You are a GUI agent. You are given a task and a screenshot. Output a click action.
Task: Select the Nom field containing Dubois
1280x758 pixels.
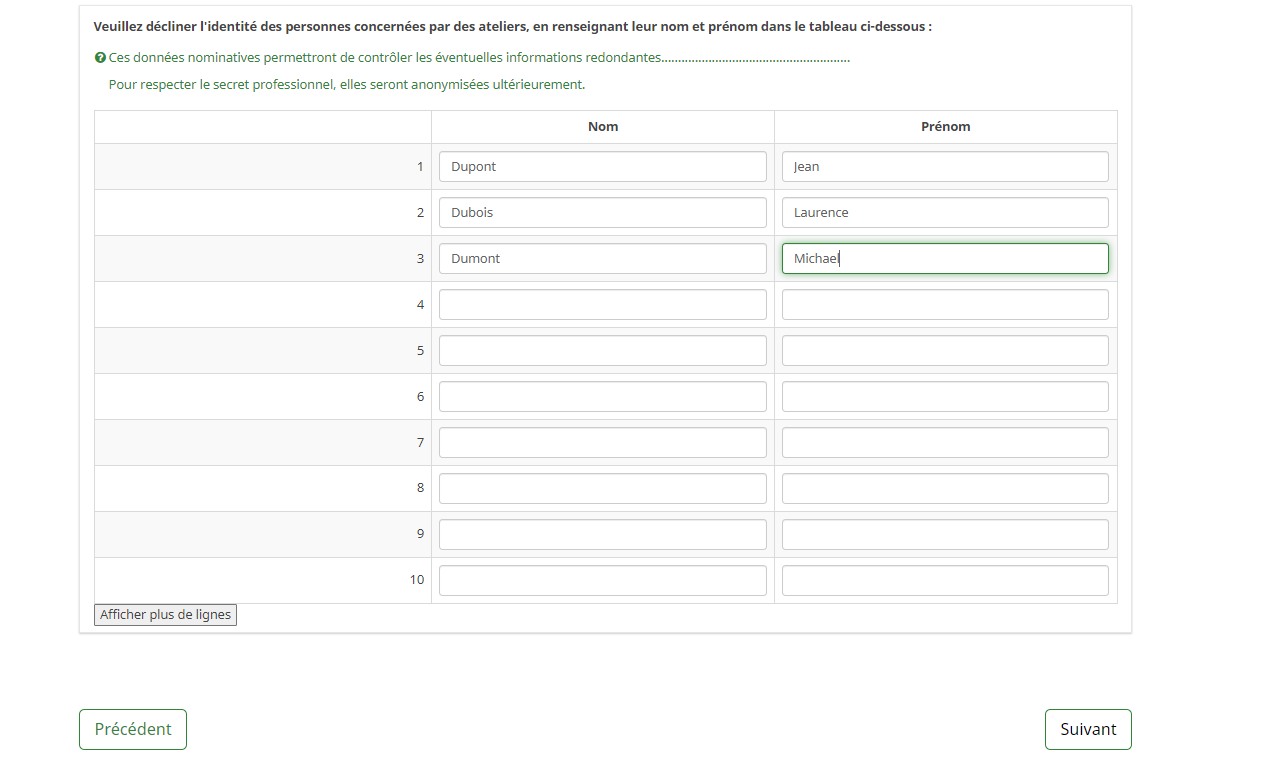[x=602, y=213]
